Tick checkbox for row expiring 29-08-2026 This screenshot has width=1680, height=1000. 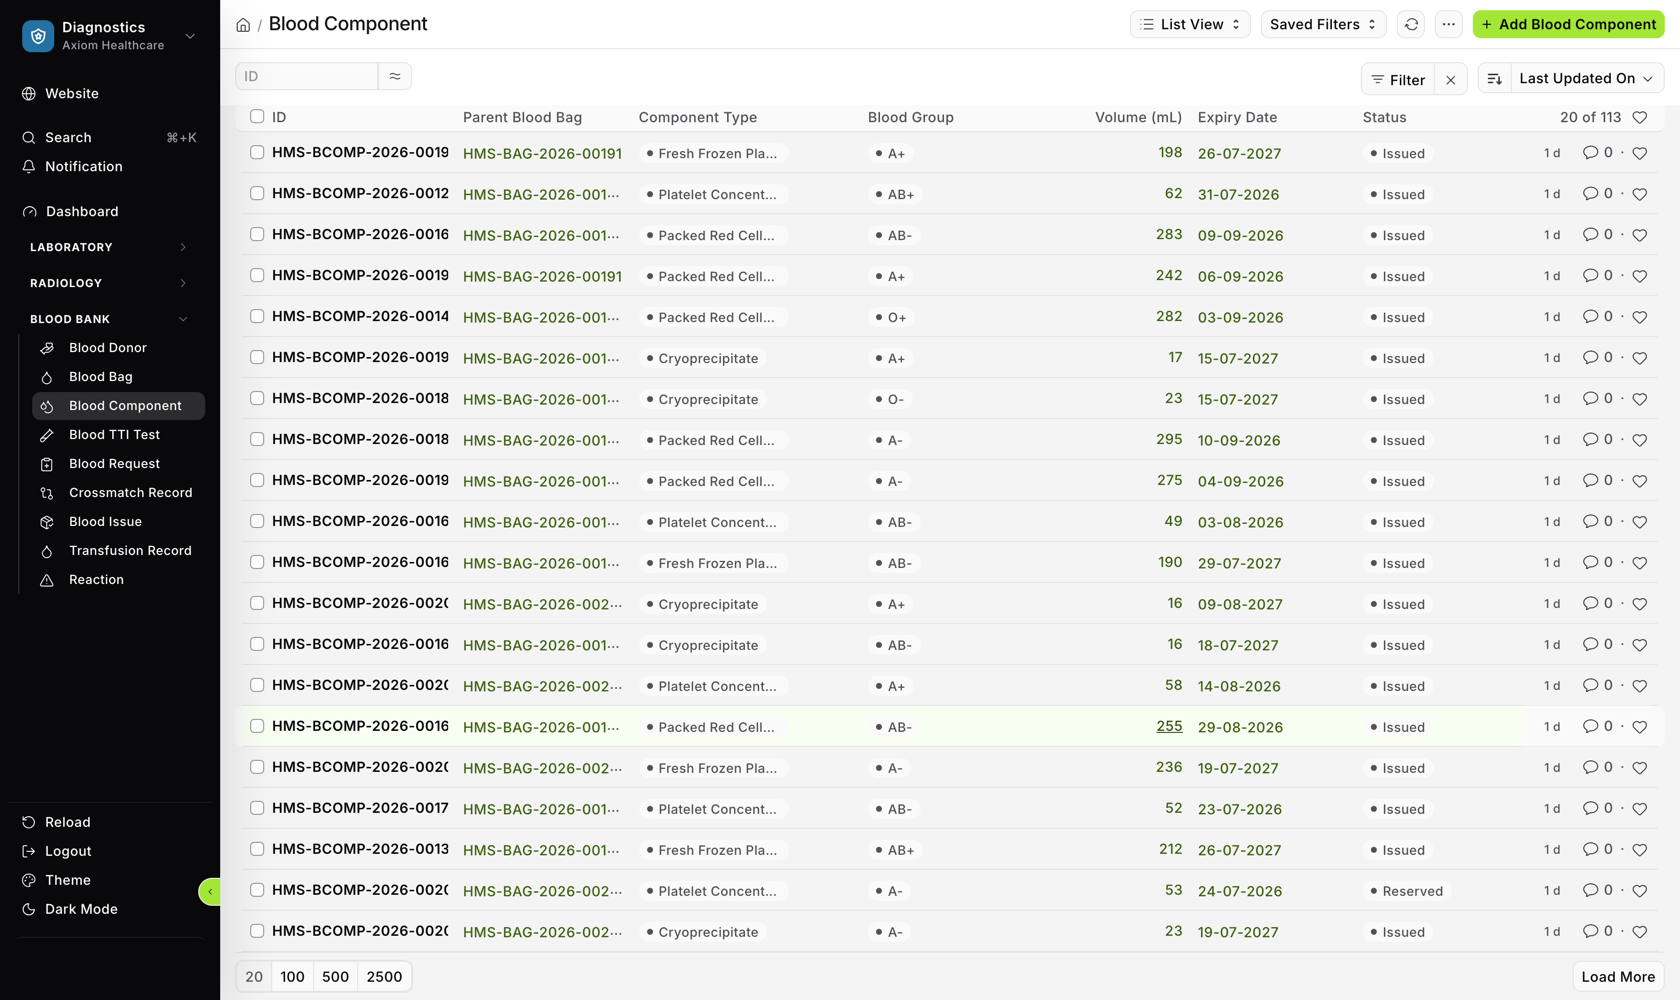tap(257, 726)
